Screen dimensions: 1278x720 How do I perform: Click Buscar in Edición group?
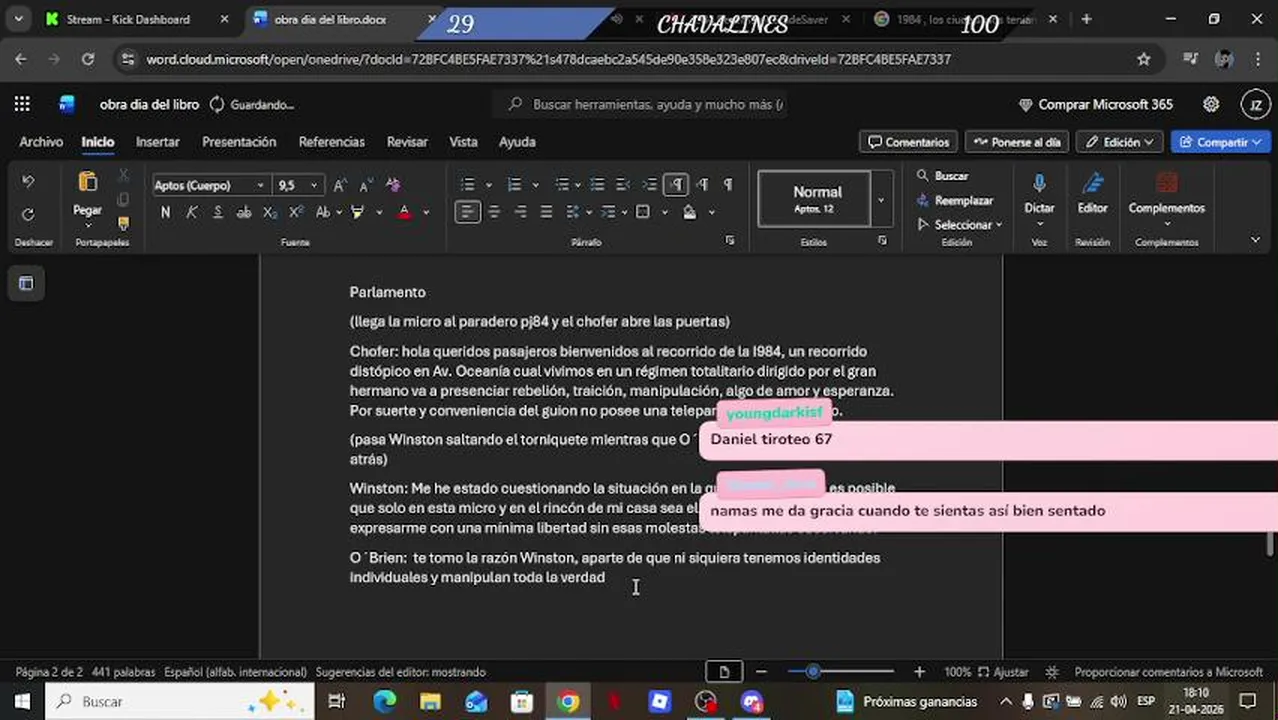click(x=943, y=176)
